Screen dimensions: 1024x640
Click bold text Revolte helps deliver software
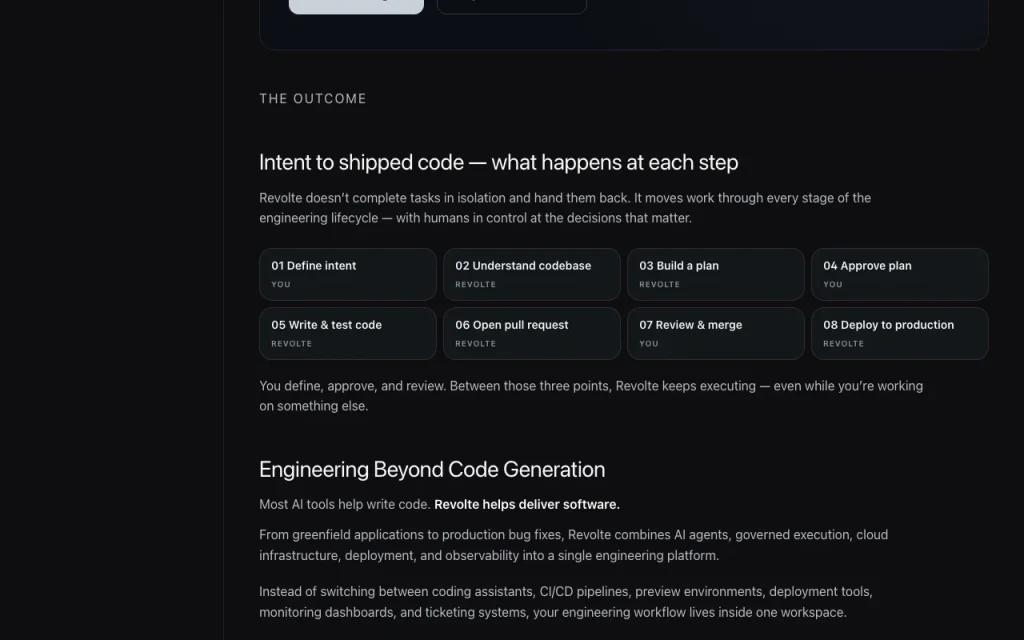(x=526, y=504)
